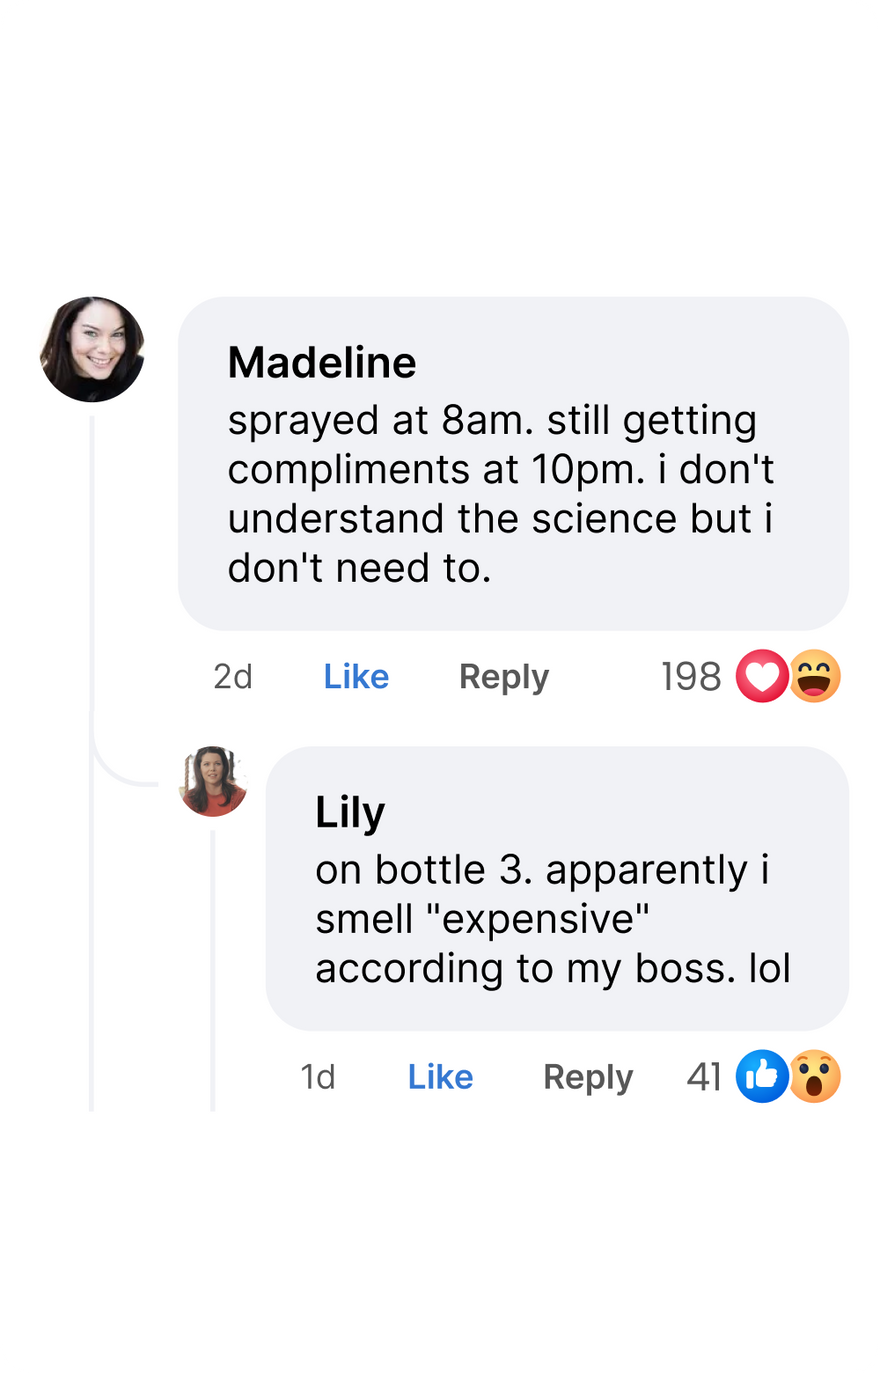Reply to Madeline's comment

[504, 677]
